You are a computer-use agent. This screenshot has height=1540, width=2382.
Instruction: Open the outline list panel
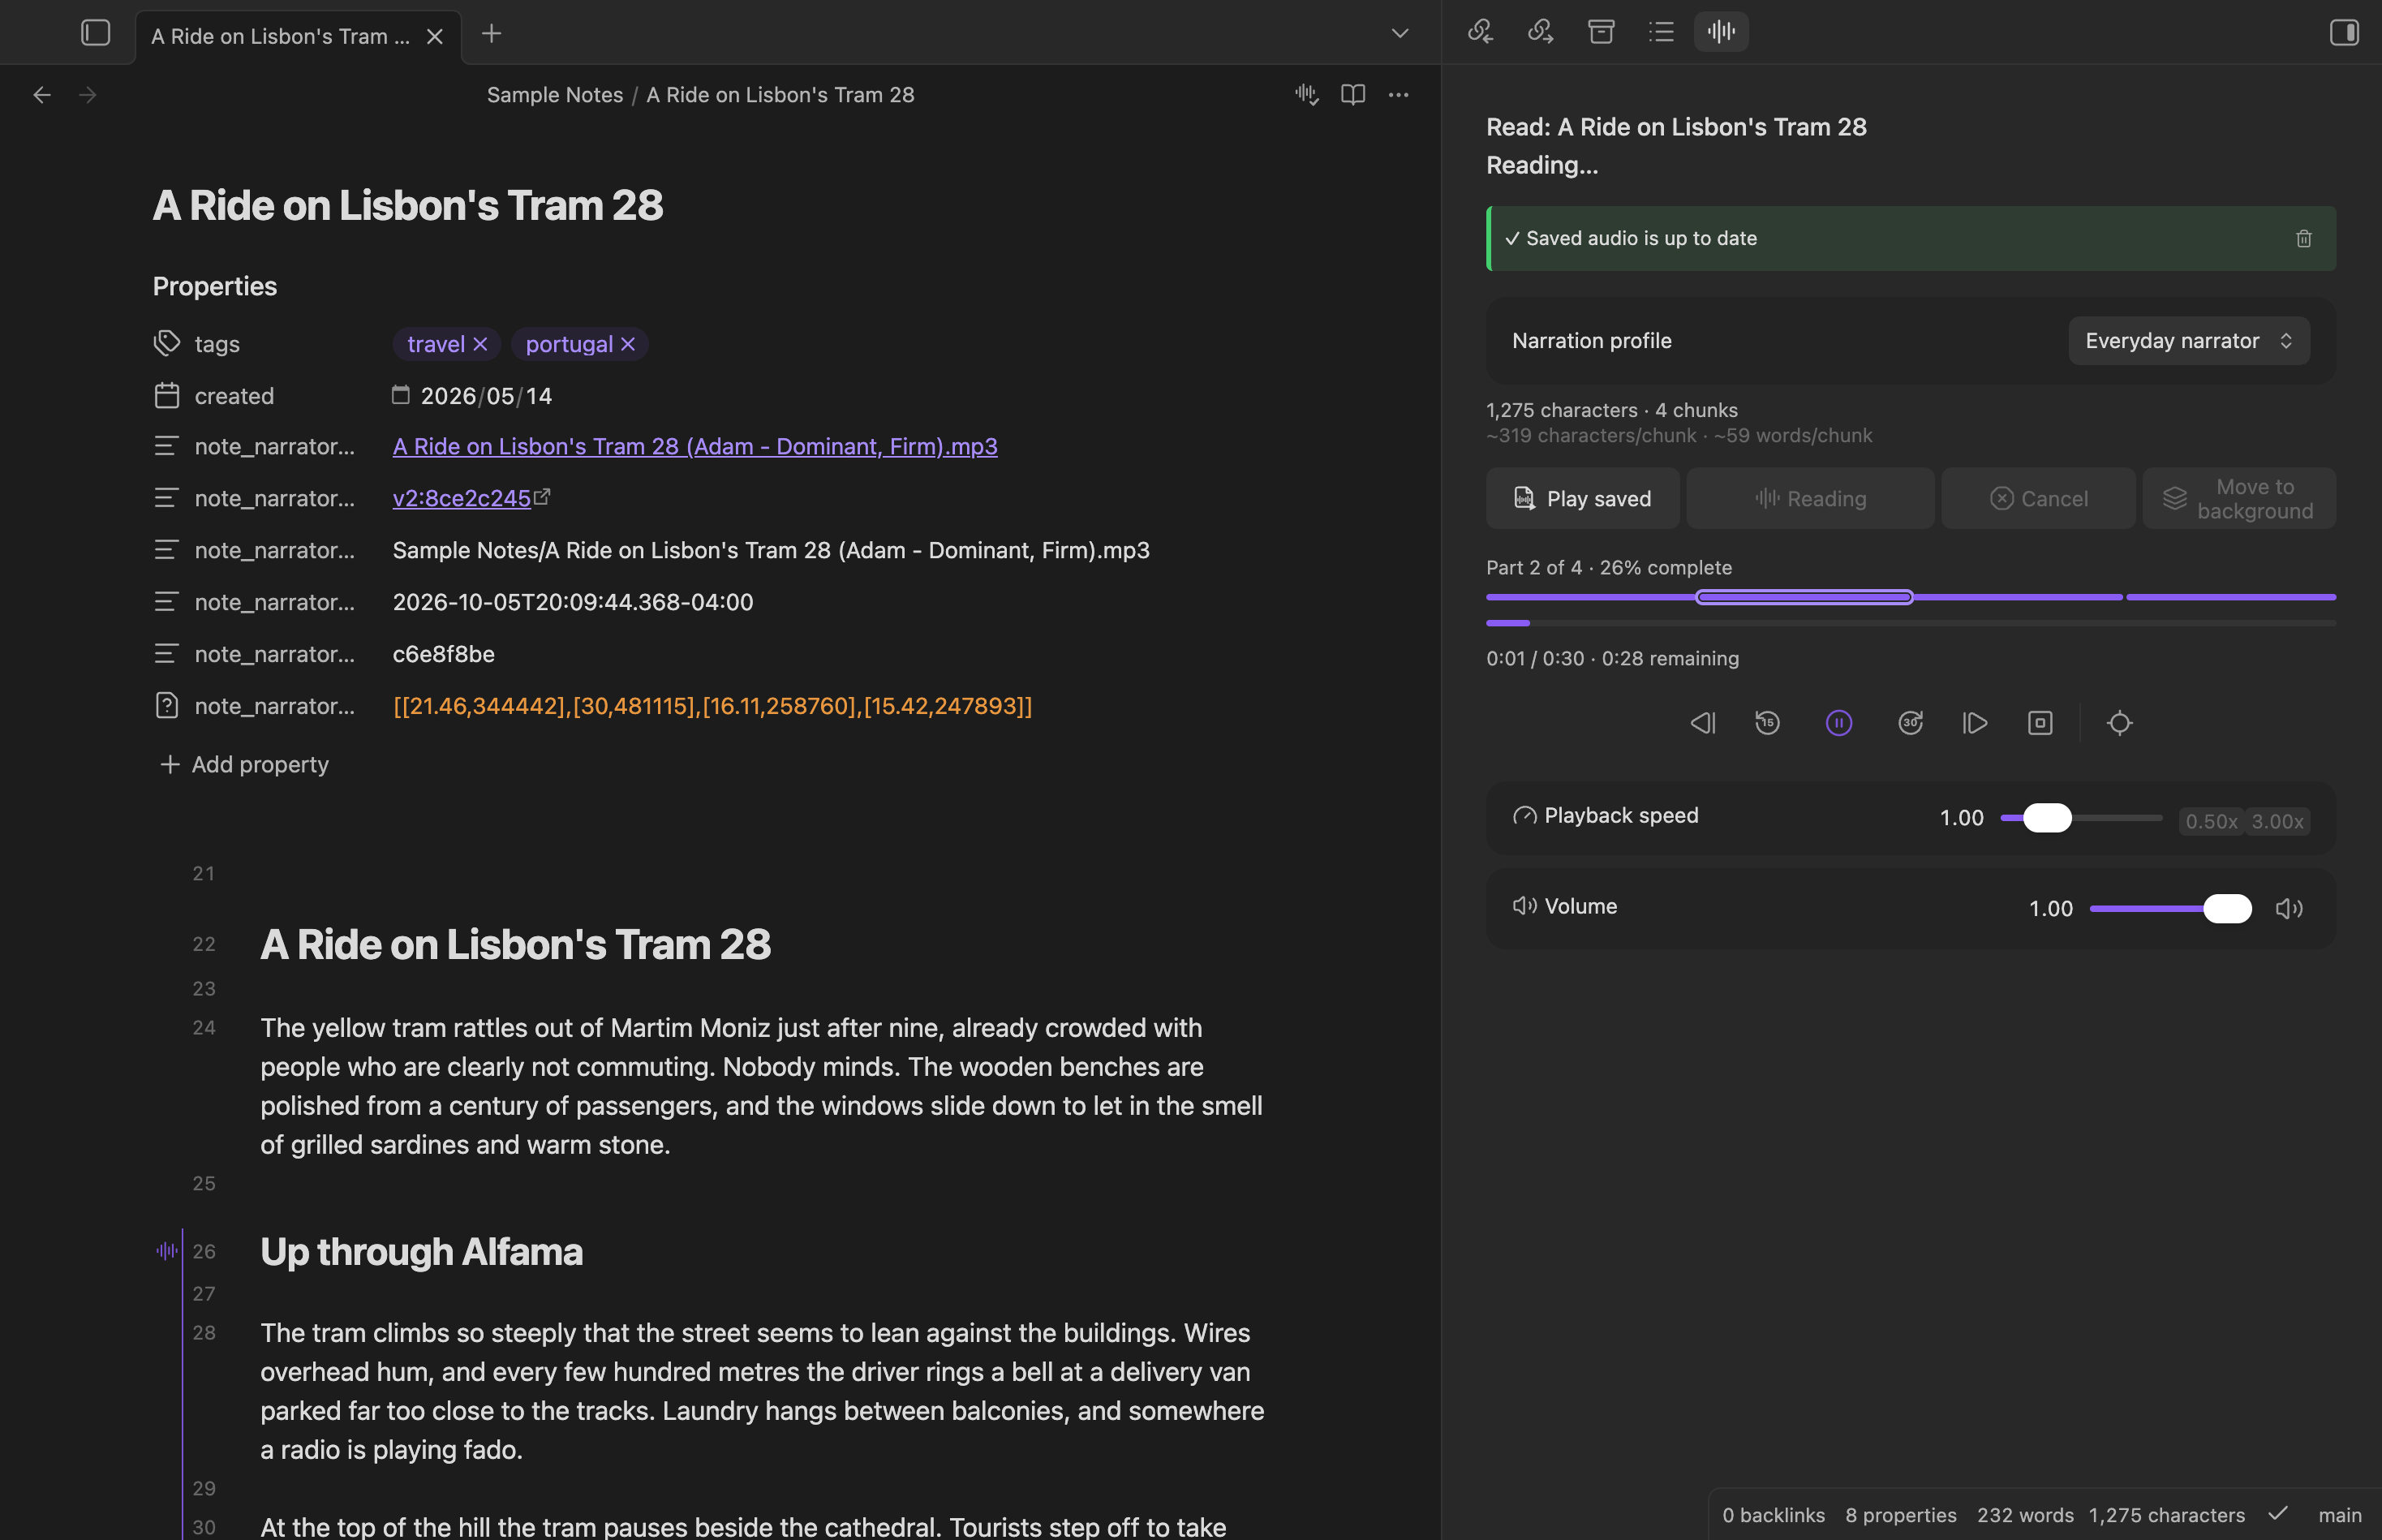click(x=1661, y=32)
